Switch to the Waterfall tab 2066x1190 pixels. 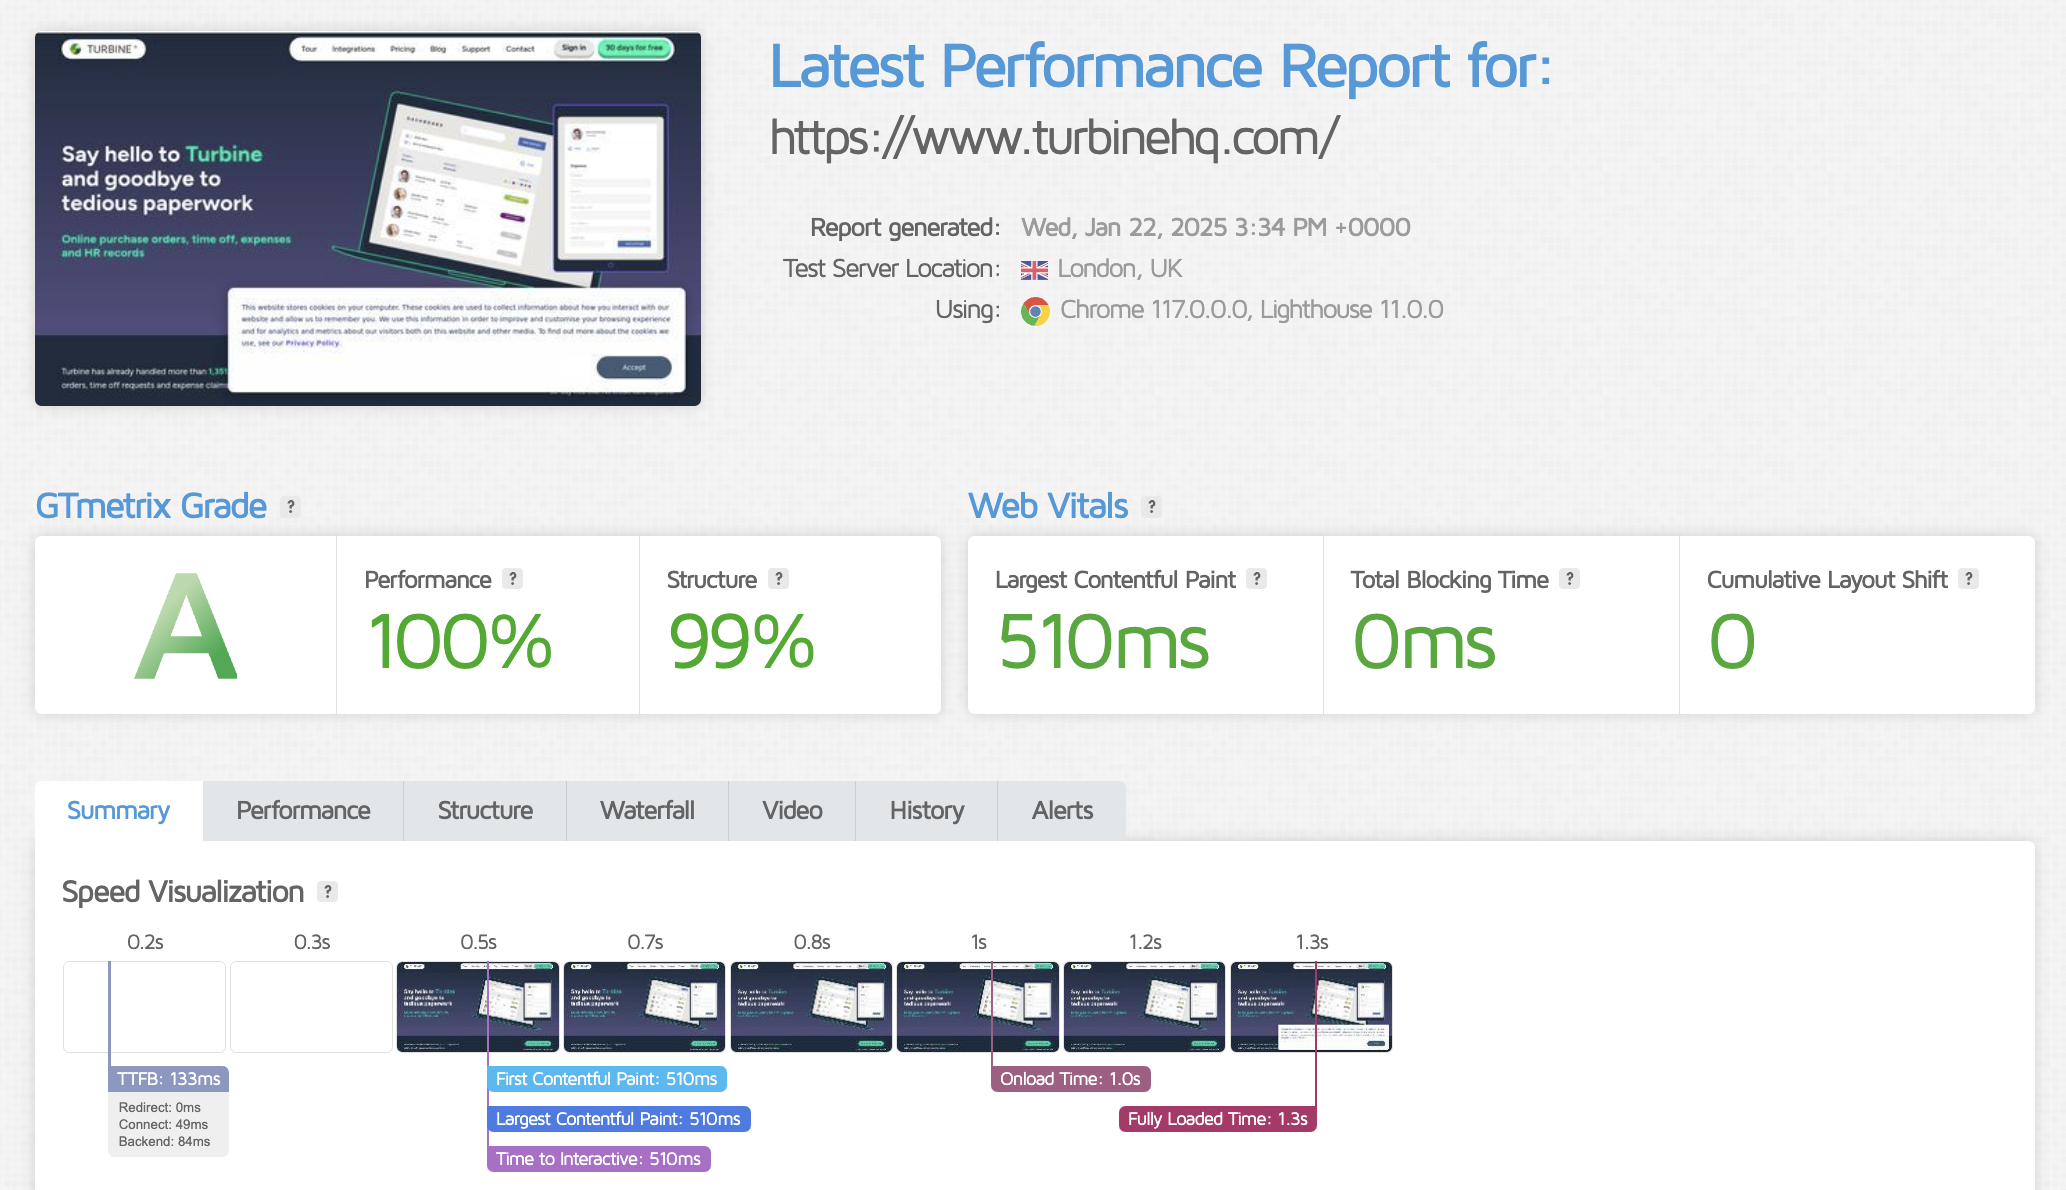tap(647, 810)
